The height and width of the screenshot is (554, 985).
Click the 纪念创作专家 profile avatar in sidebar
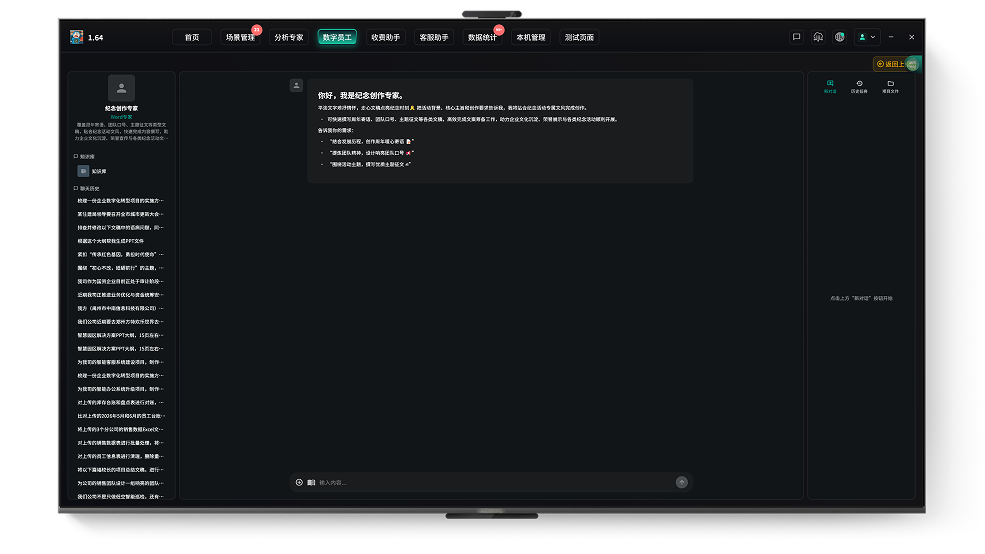click(121, 89)
